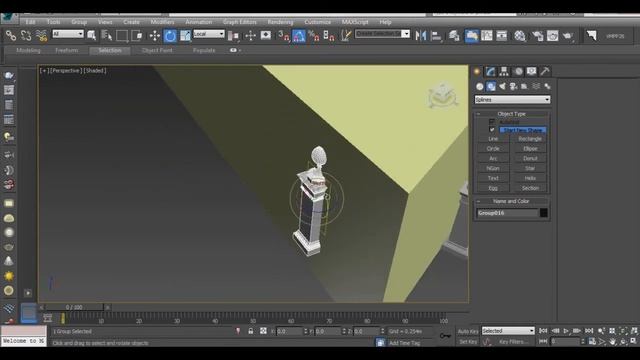Activate the Select and Move tool
The image size is (640, 360).
click(x=155, y=36)
